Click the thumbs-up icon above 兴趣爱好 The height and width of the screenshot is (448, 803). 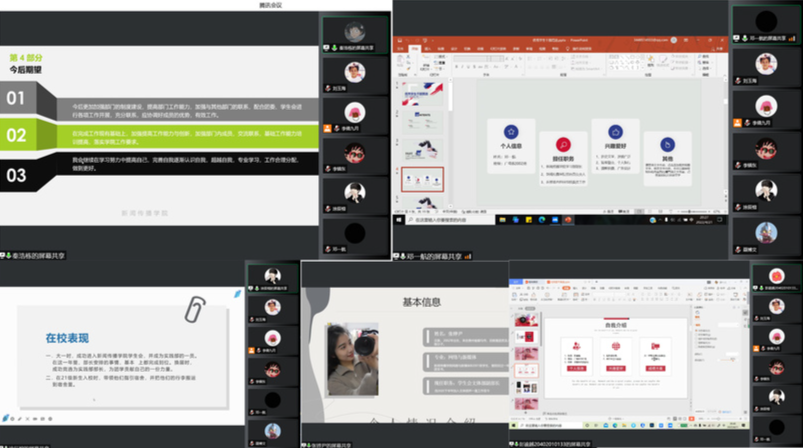point(616,131)
